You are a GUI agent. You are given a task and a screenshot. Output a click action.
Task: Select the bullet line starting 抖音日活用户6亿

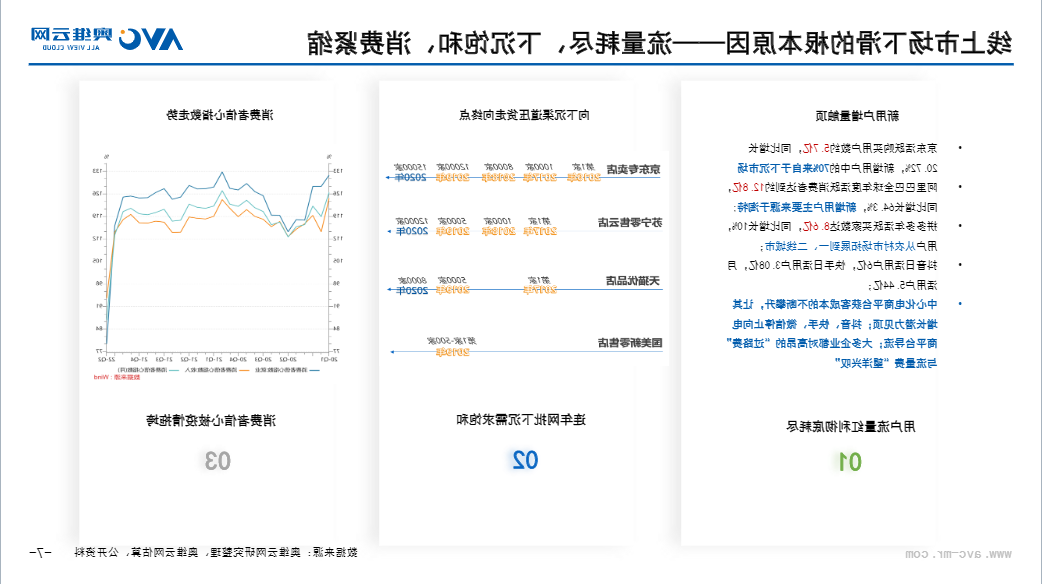[x=833, y=266]
